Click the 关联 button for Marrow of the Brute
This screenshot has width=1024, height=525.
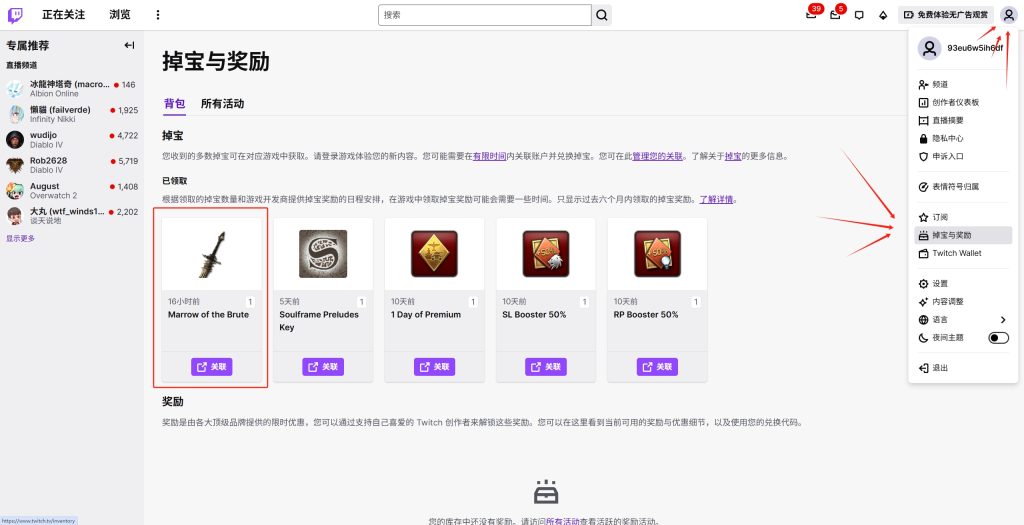click(x=212, y=367)
